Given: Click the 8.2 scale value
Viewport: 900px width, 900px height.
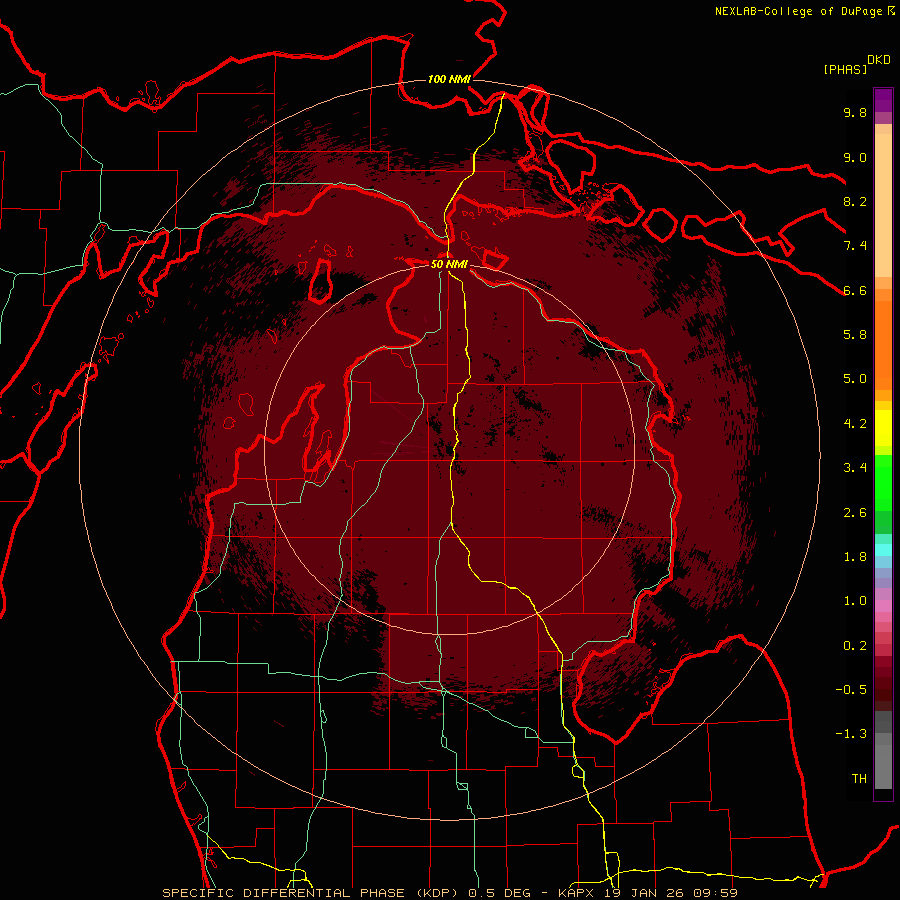Looking at the screenshot, I should click(x=855, y=201).
